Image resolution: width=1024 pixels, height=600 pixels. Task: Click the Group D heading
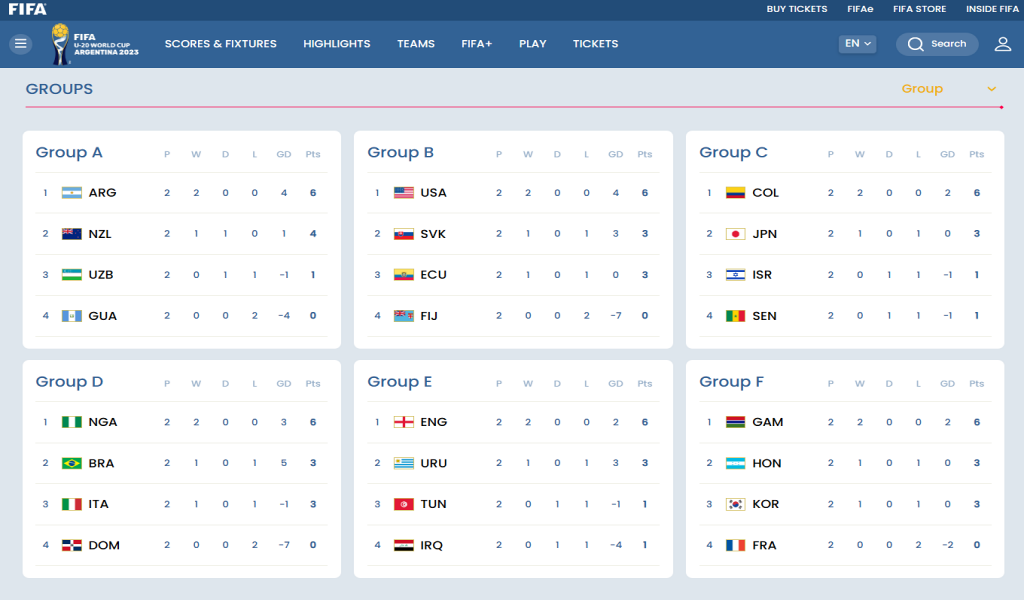click(x=69, y=382)
